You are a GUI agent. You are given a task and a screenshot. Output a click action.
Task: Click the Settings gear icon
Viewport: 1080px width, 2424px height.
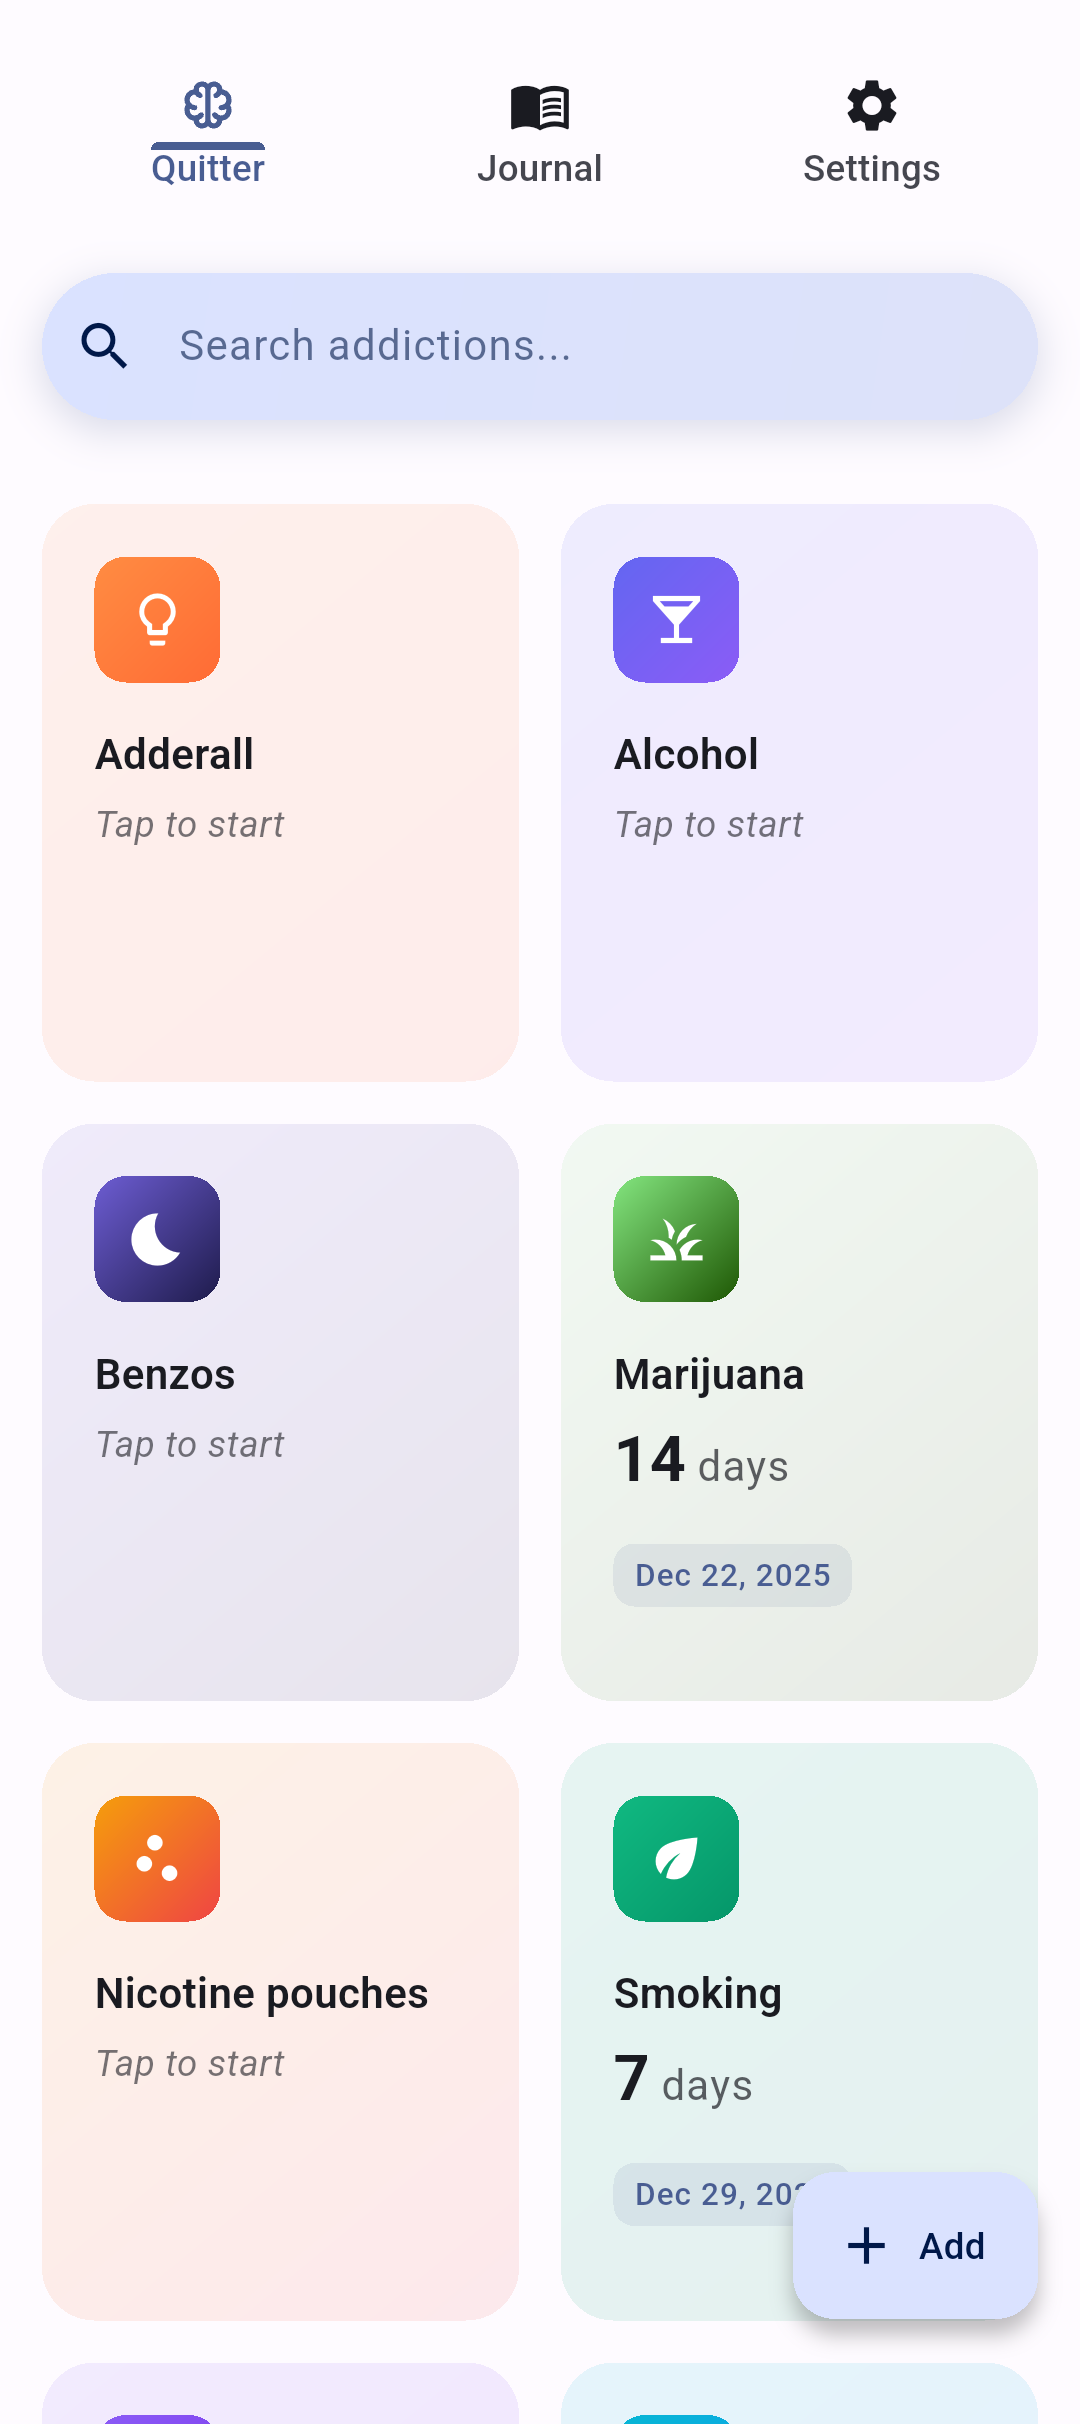pos(871,105)
